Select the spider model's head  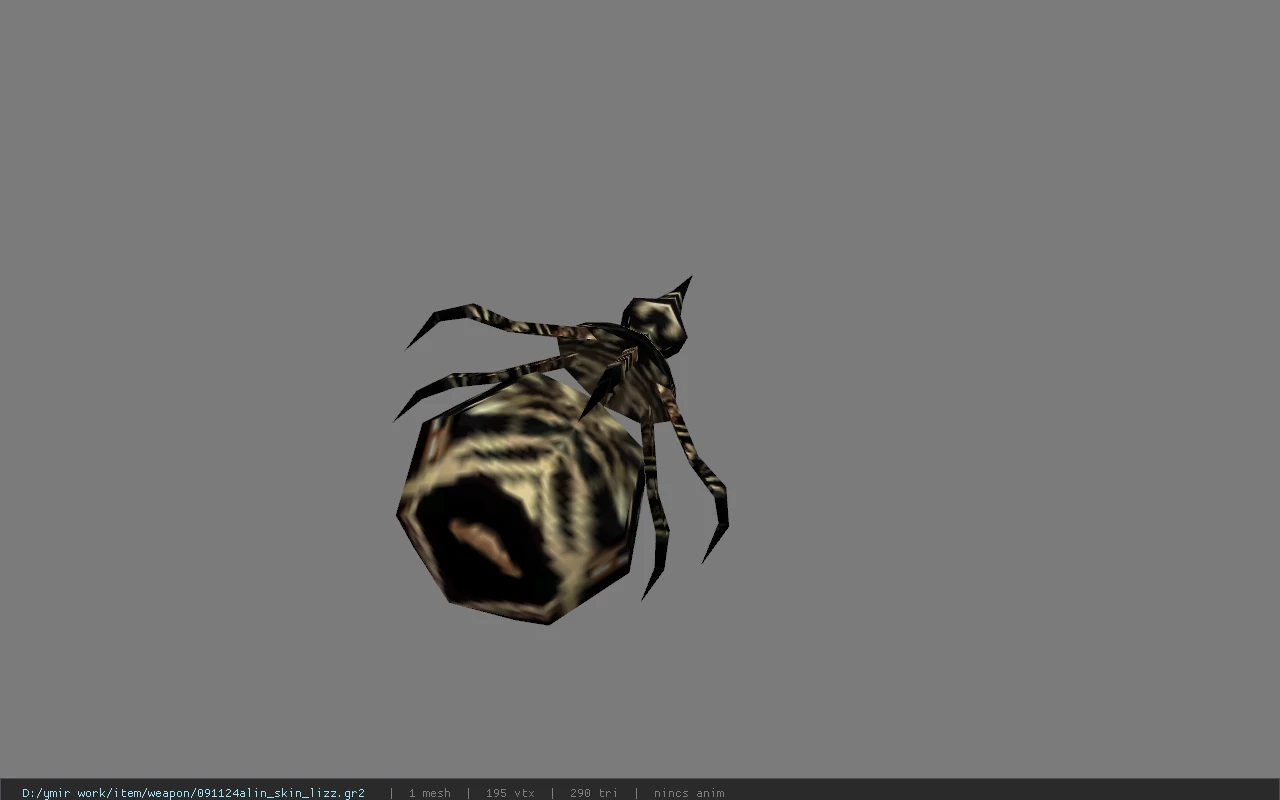(655, 323)
